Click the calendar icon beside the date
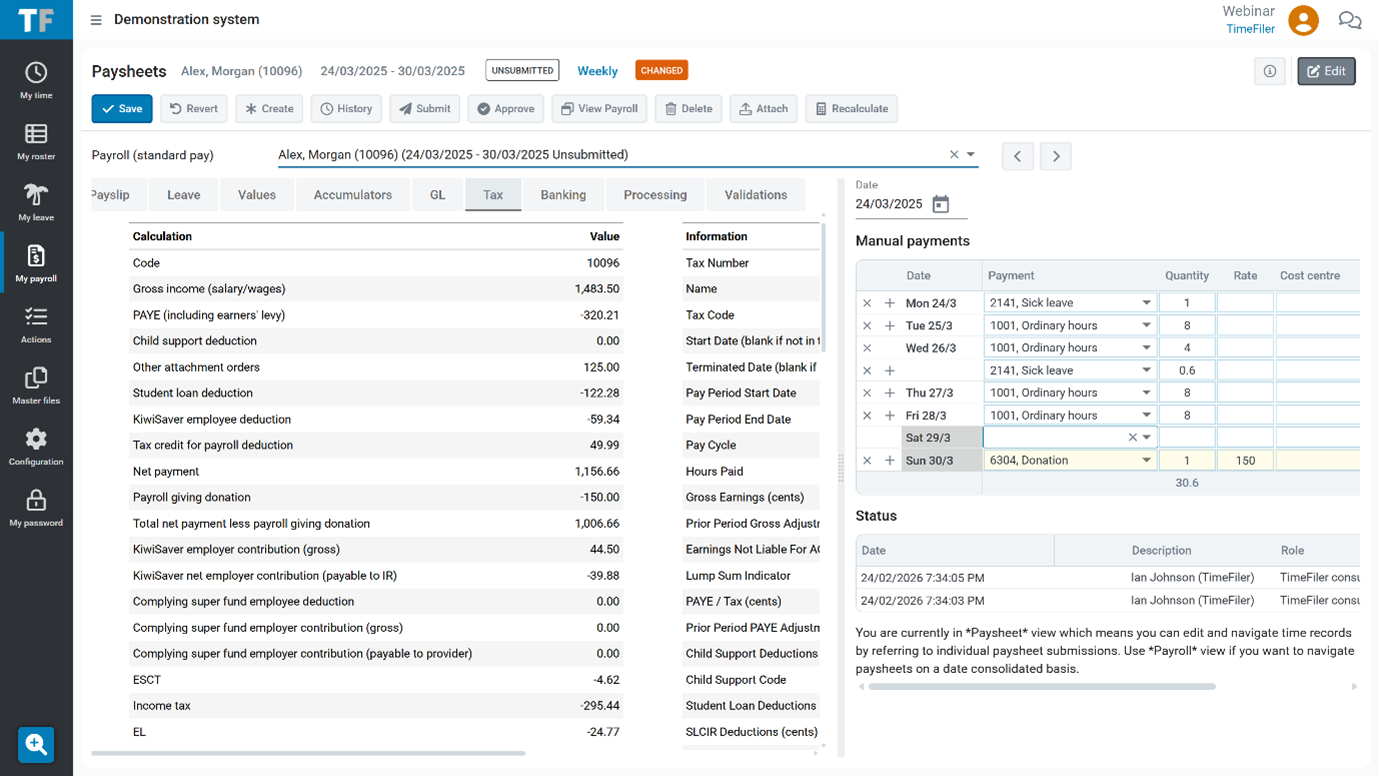Image resolution: width=1379 pixels, height=776 pixels. pos(940,204)
